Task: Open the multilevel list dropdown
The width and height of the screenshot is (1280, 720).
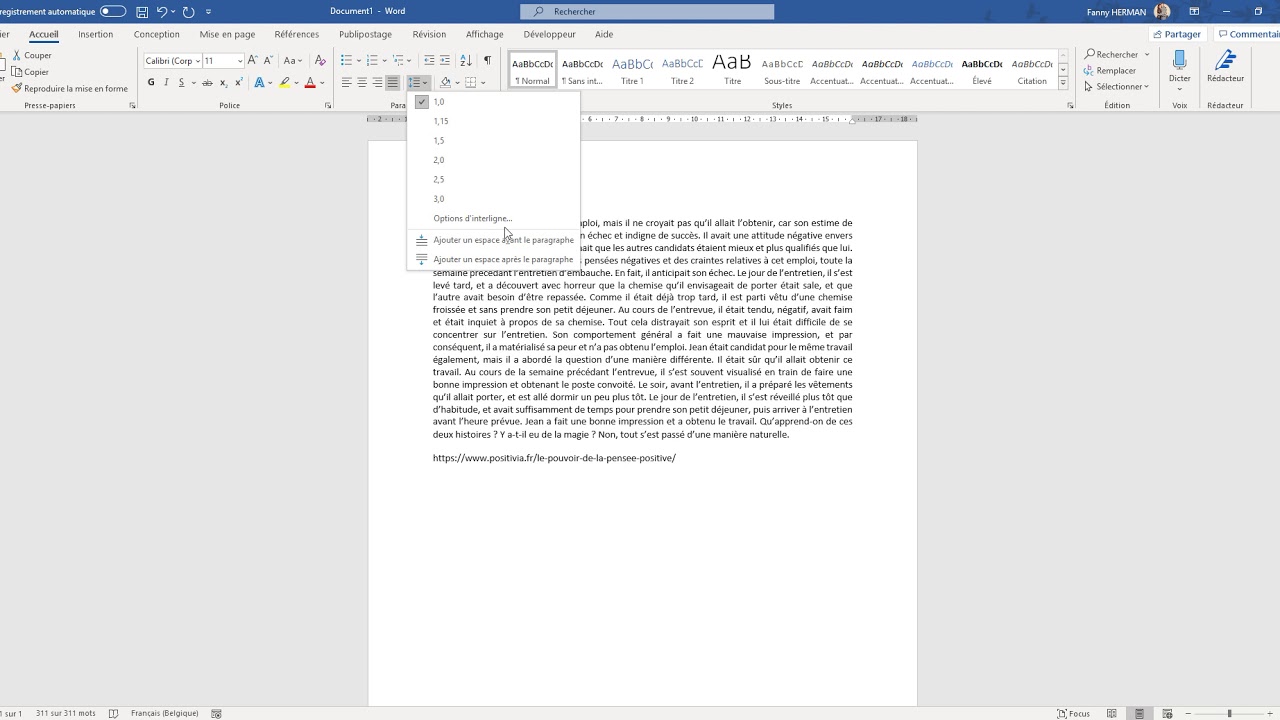Action: (410, 61)
